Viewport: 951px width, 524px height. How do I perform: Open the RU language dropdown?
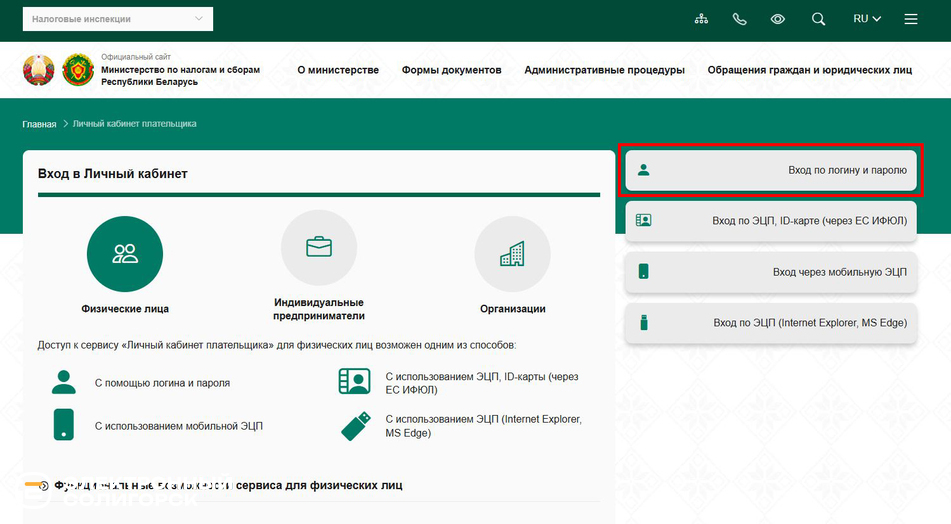coord(866,19)
